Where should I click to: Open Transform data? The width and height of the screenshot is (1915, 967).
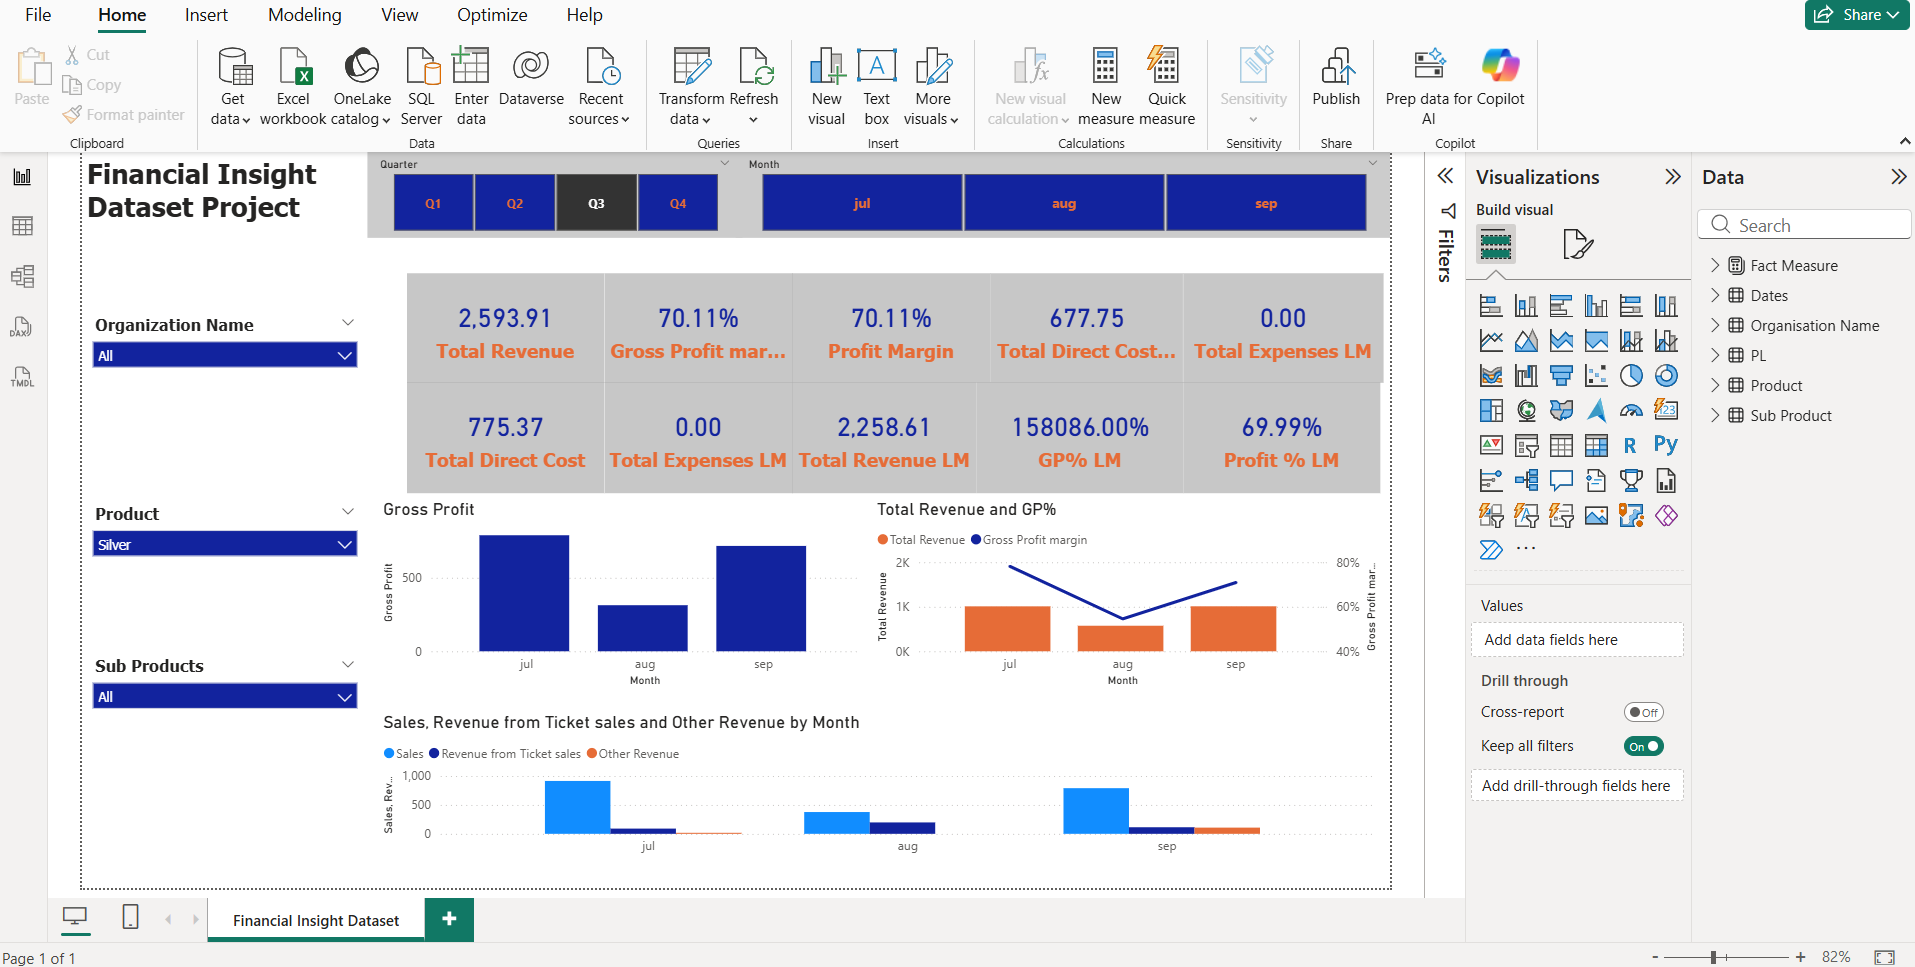pos(690,85)
